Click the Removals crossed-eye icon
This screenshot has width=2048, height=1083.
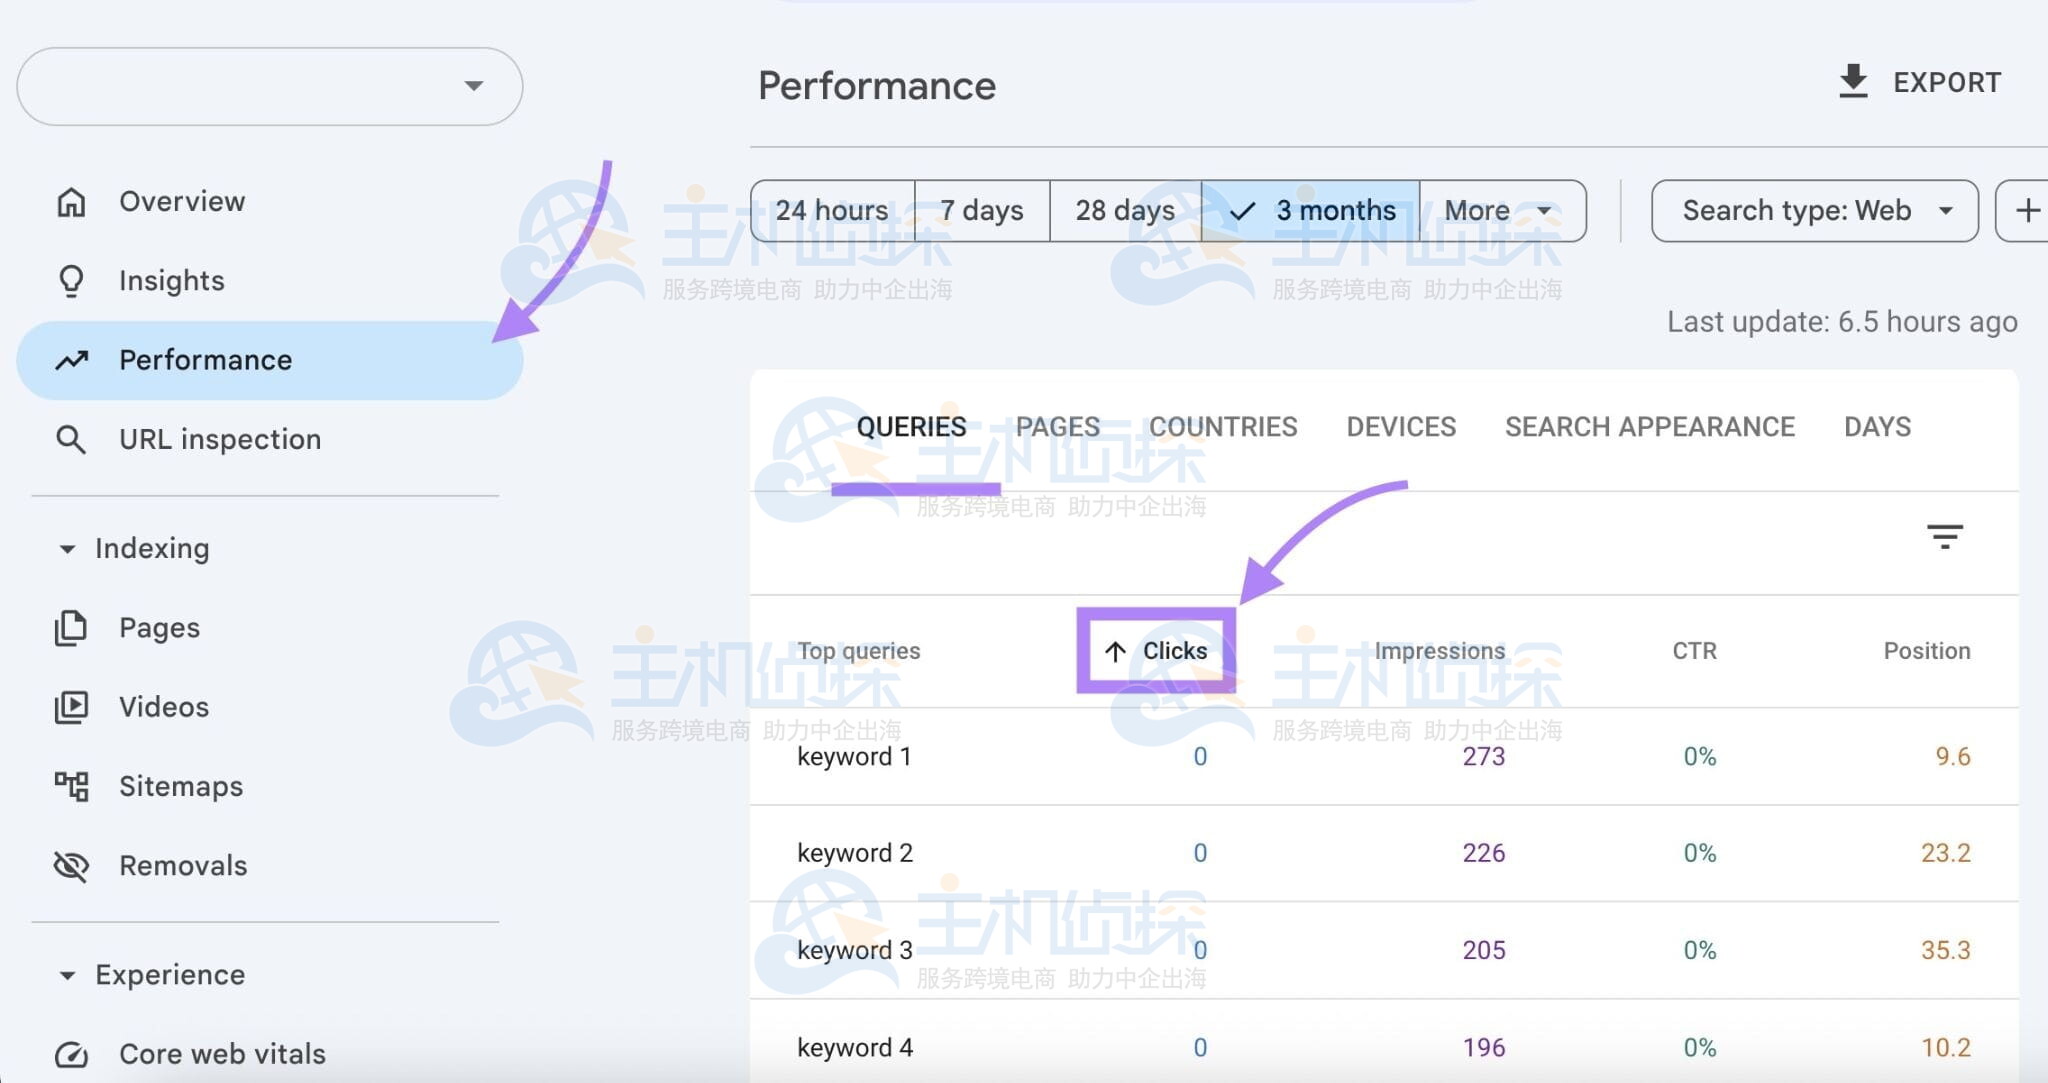point(71,865)
